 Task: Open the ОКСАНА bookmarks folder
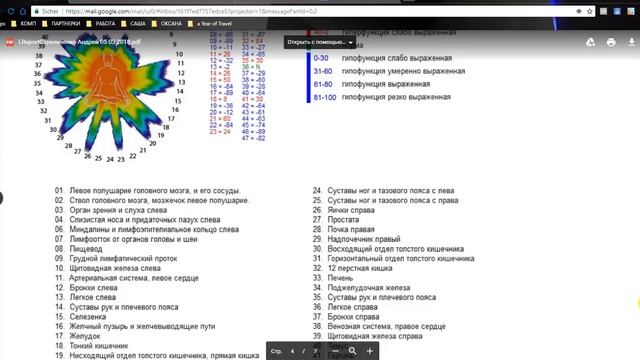pos(167,24)
